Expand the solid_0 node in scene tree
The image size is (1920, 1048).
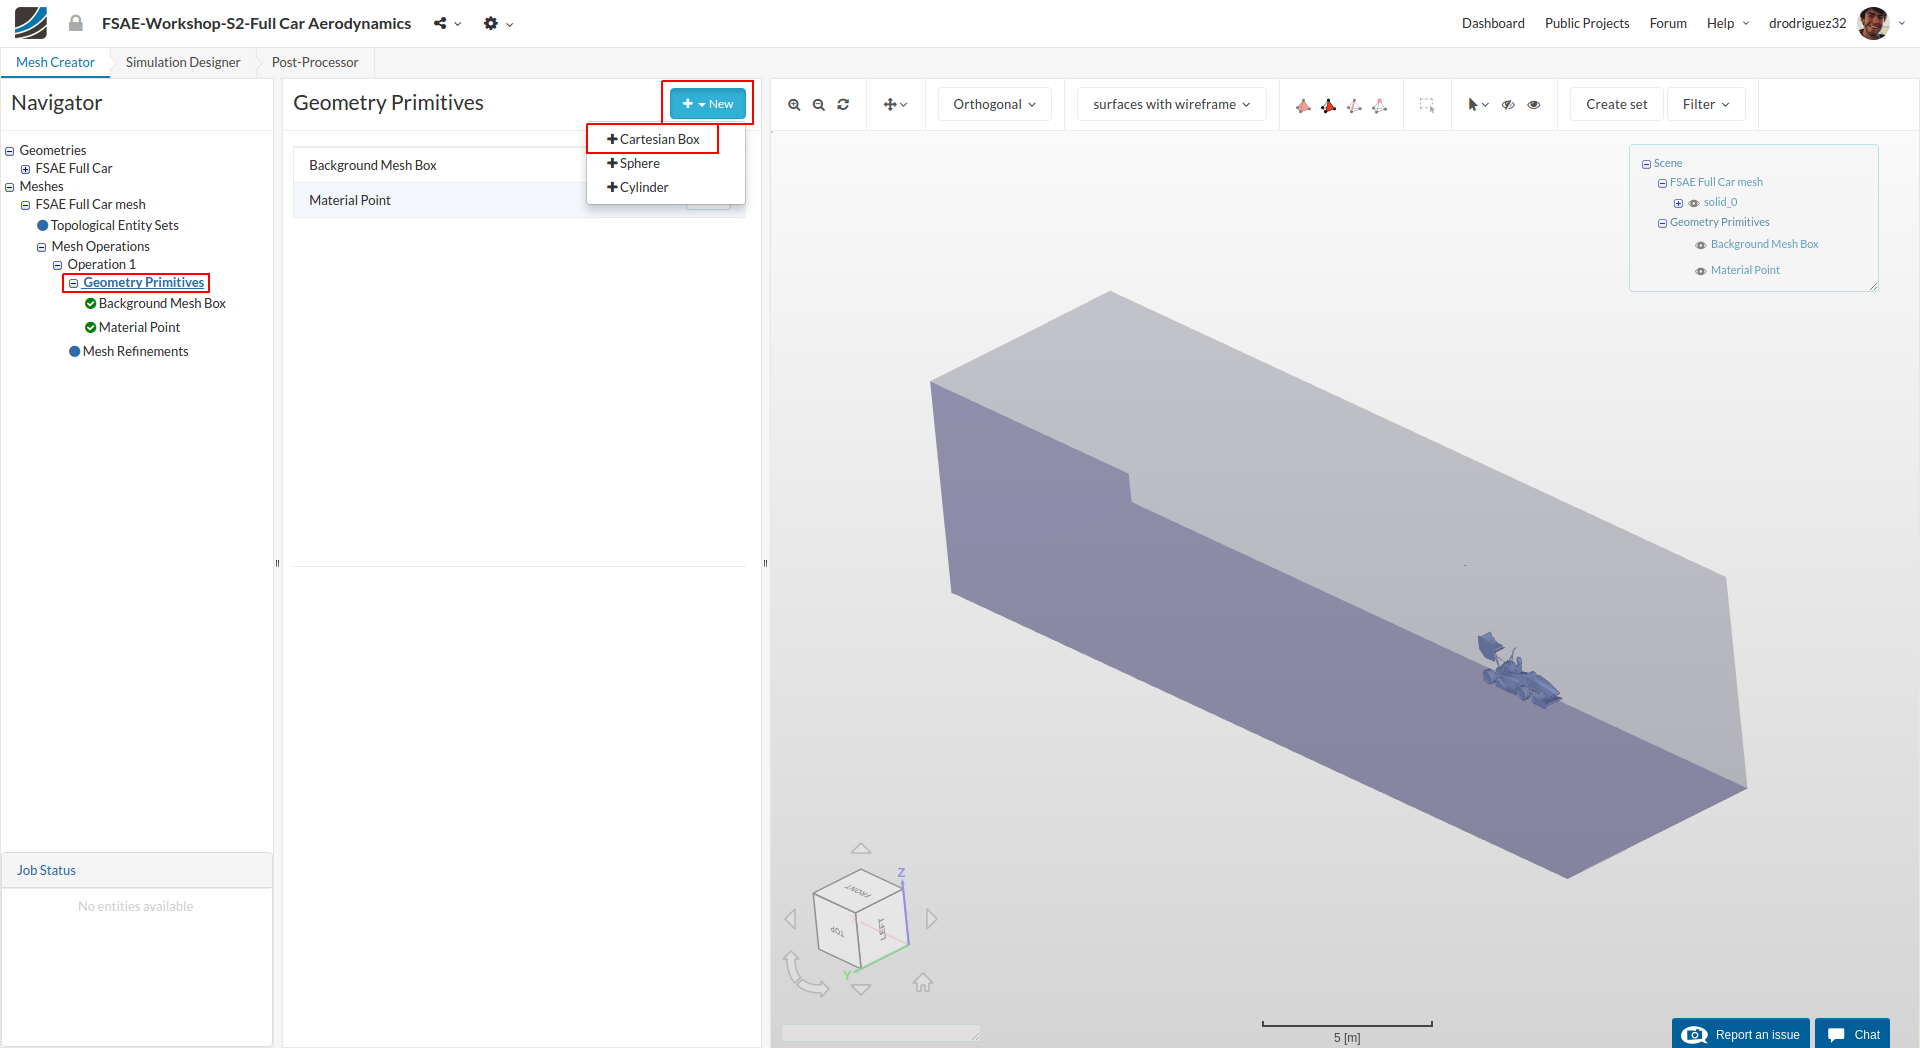[1678, 203]
